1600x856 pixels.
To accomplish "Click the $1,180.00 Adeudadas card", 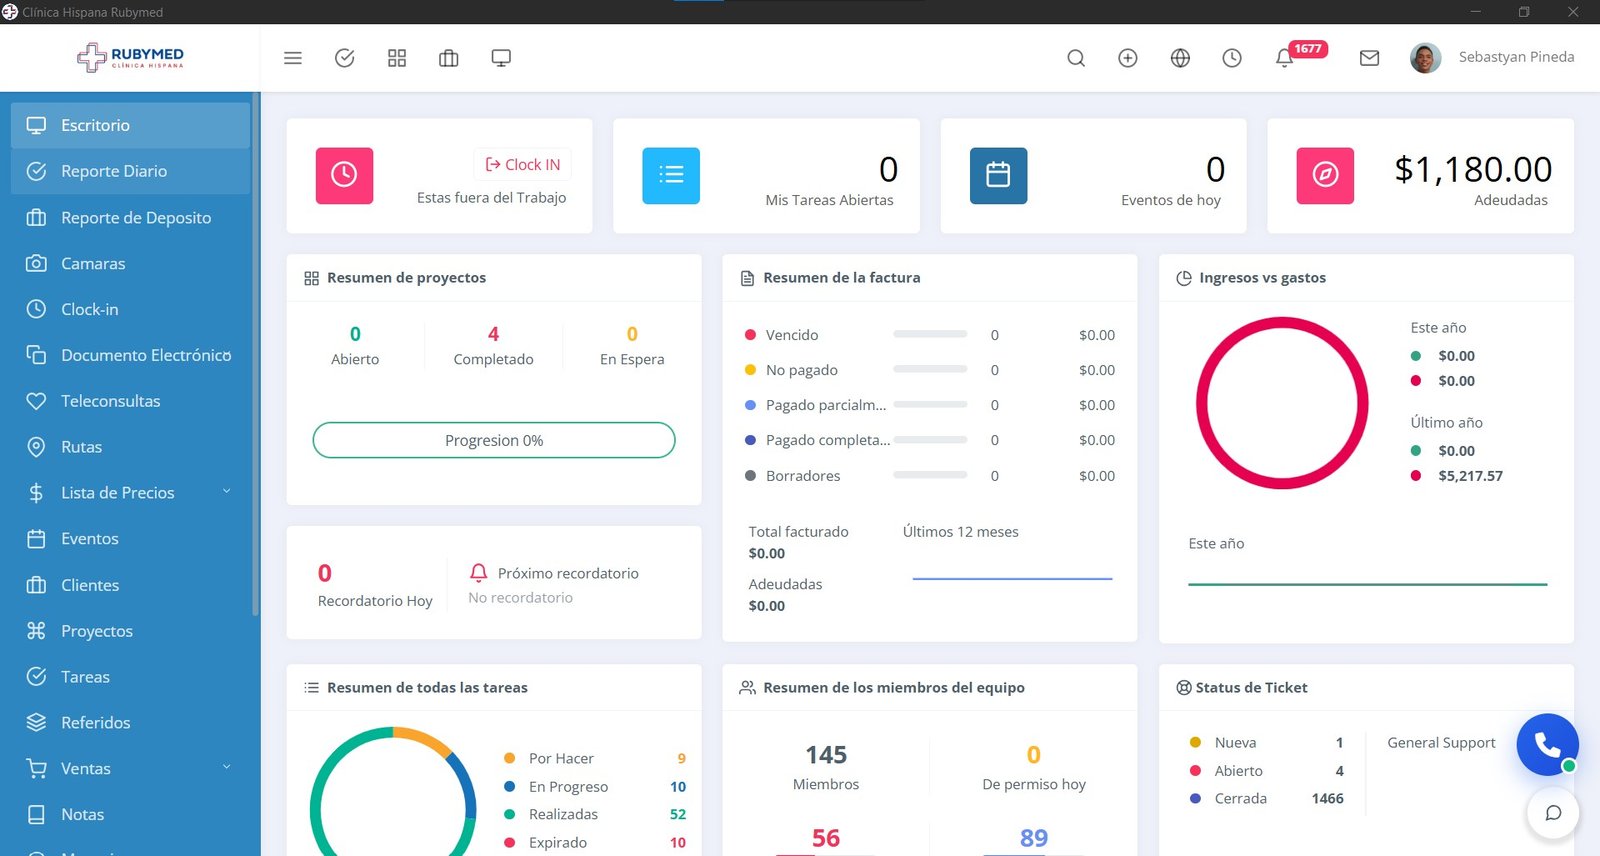I will (x=1420, y=176).
